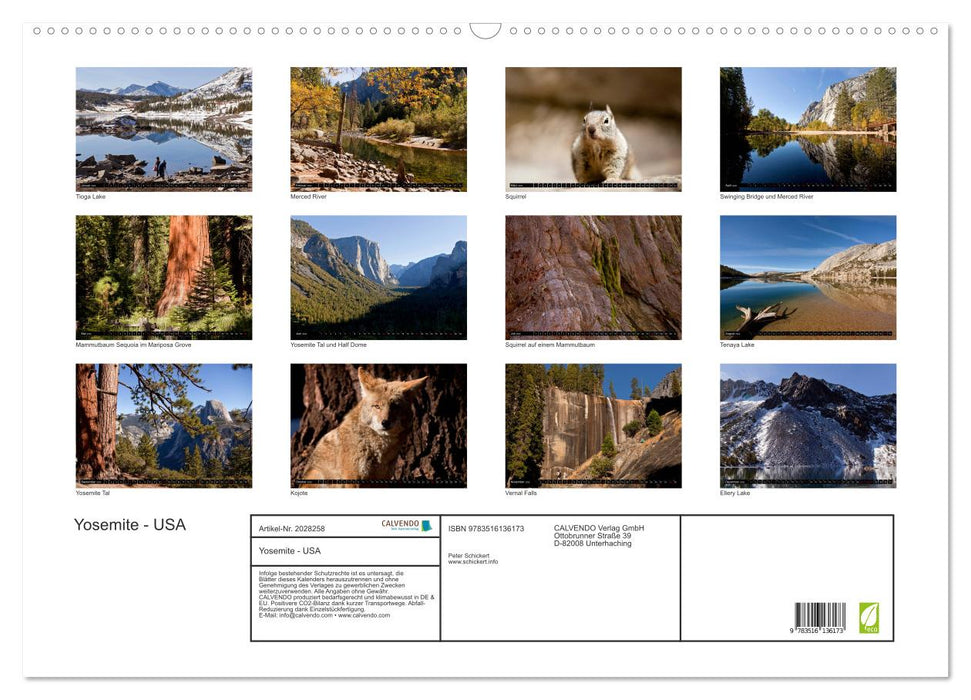Open the Yosemite Tal und Half Dome photo
The width and height of the screenshot is (971, 700).
point(378,277)
